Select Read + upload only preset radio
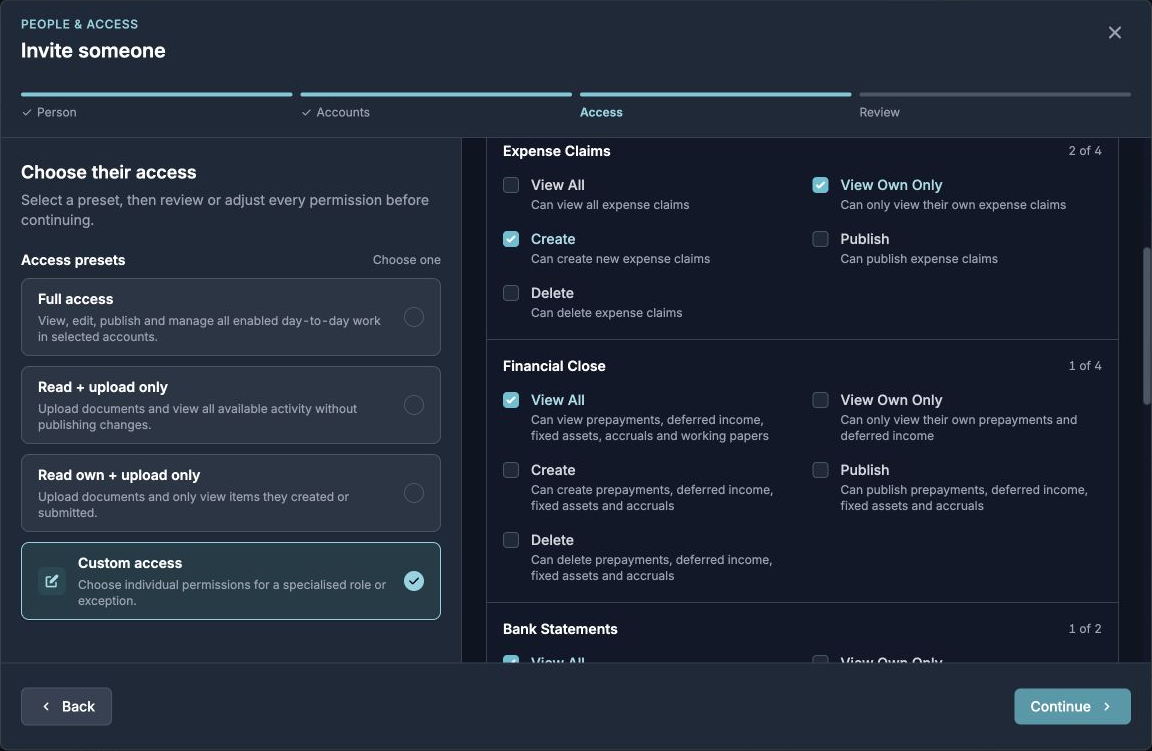Image resolution: width=1152 pixels, height=751 pixels. 414,405
